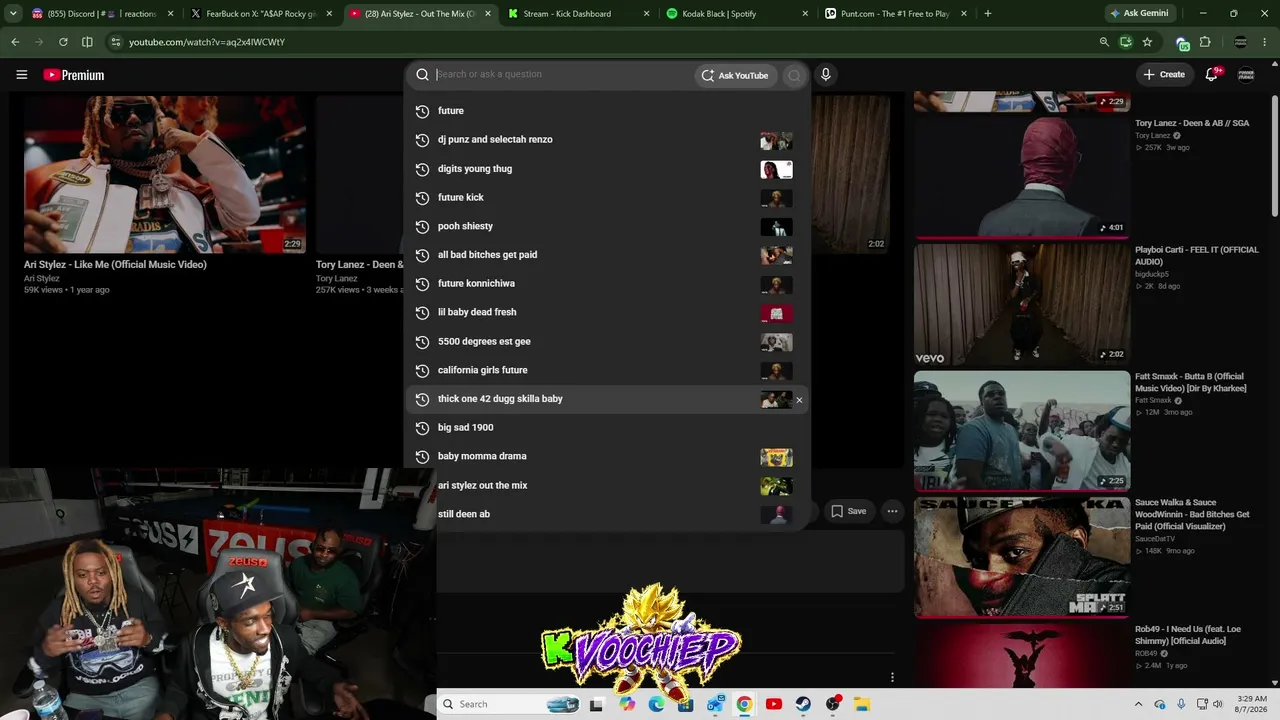Choose the 'still deen ab' suggestion

[606, 514]
